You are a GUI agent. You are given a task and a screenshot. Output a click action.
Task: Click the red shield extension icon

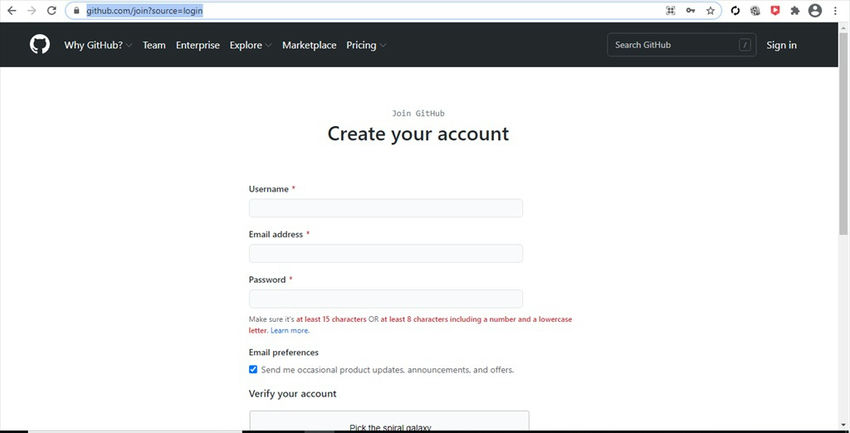pos(775,10)
